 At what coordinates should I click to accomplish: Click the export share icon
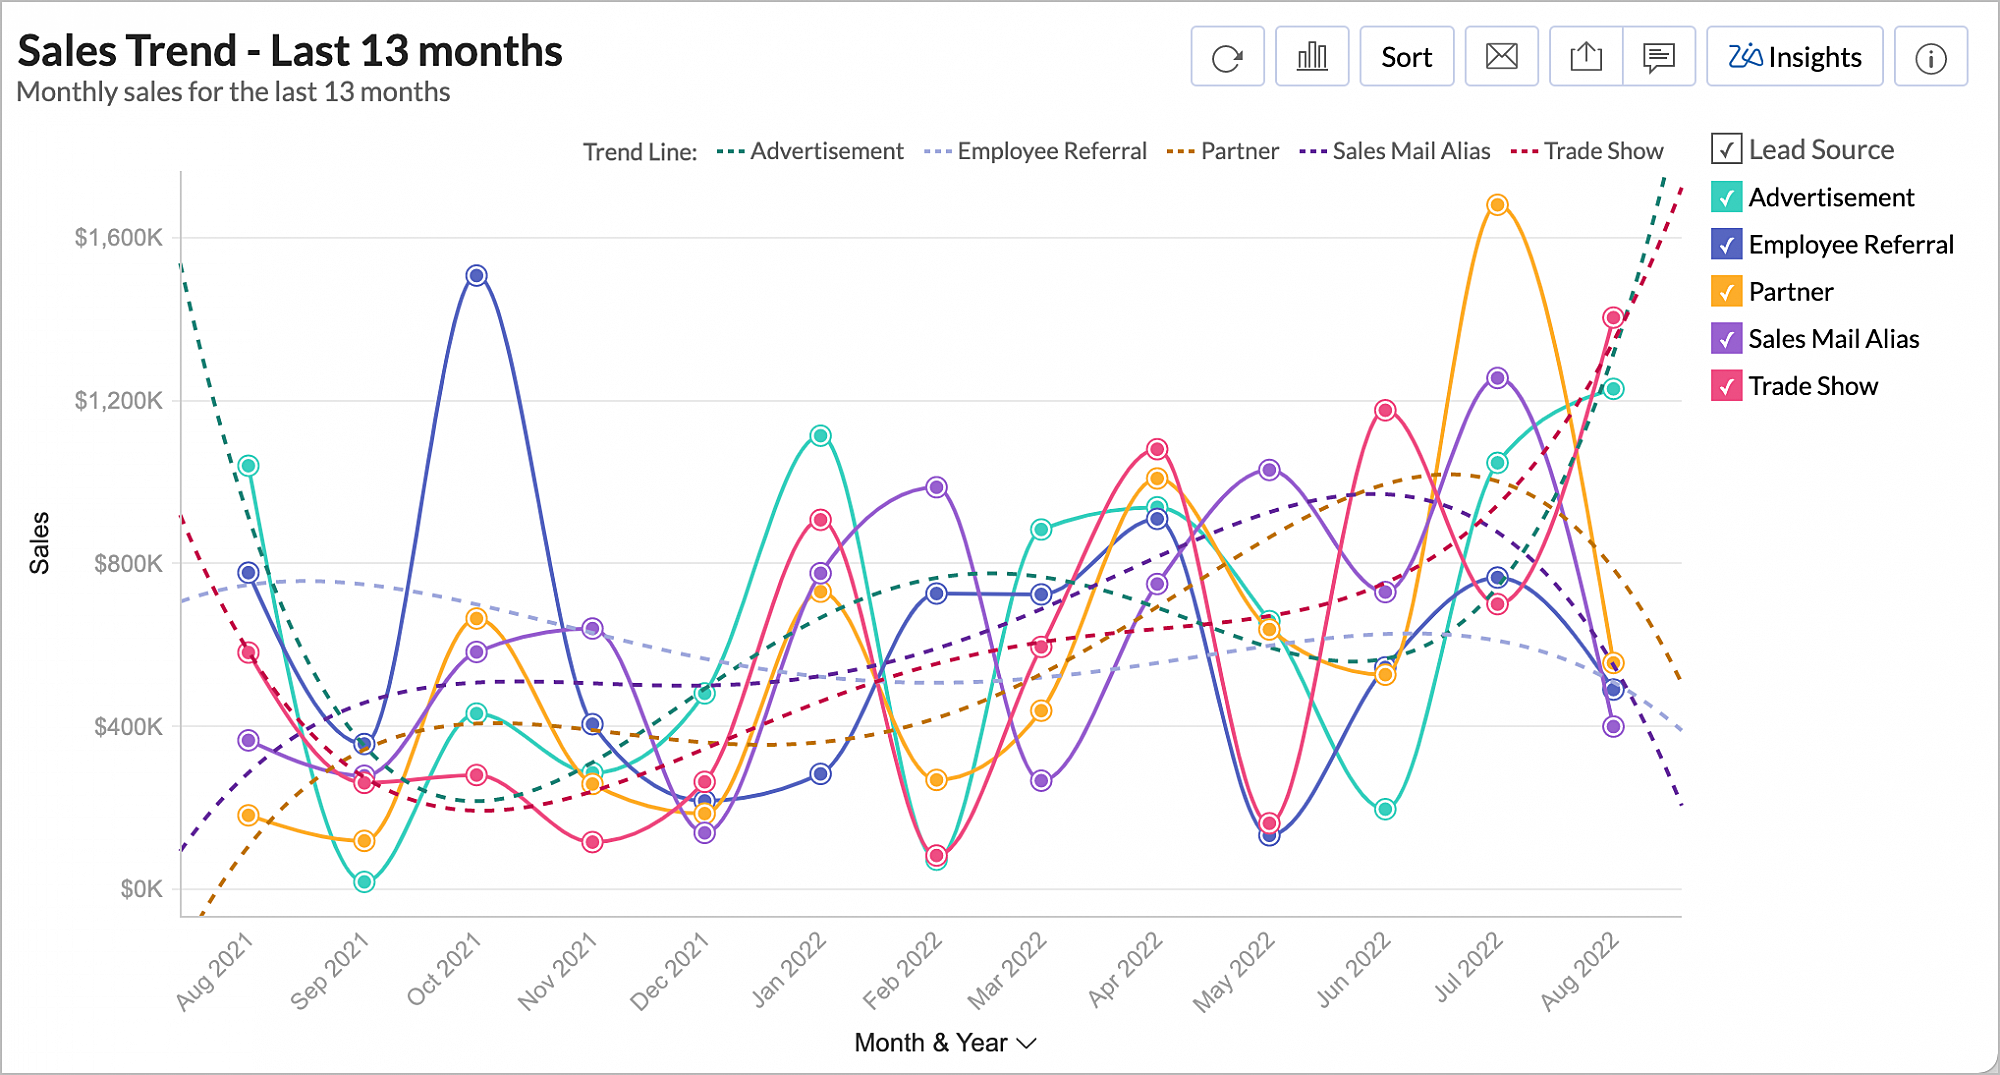pos(1585,57)
